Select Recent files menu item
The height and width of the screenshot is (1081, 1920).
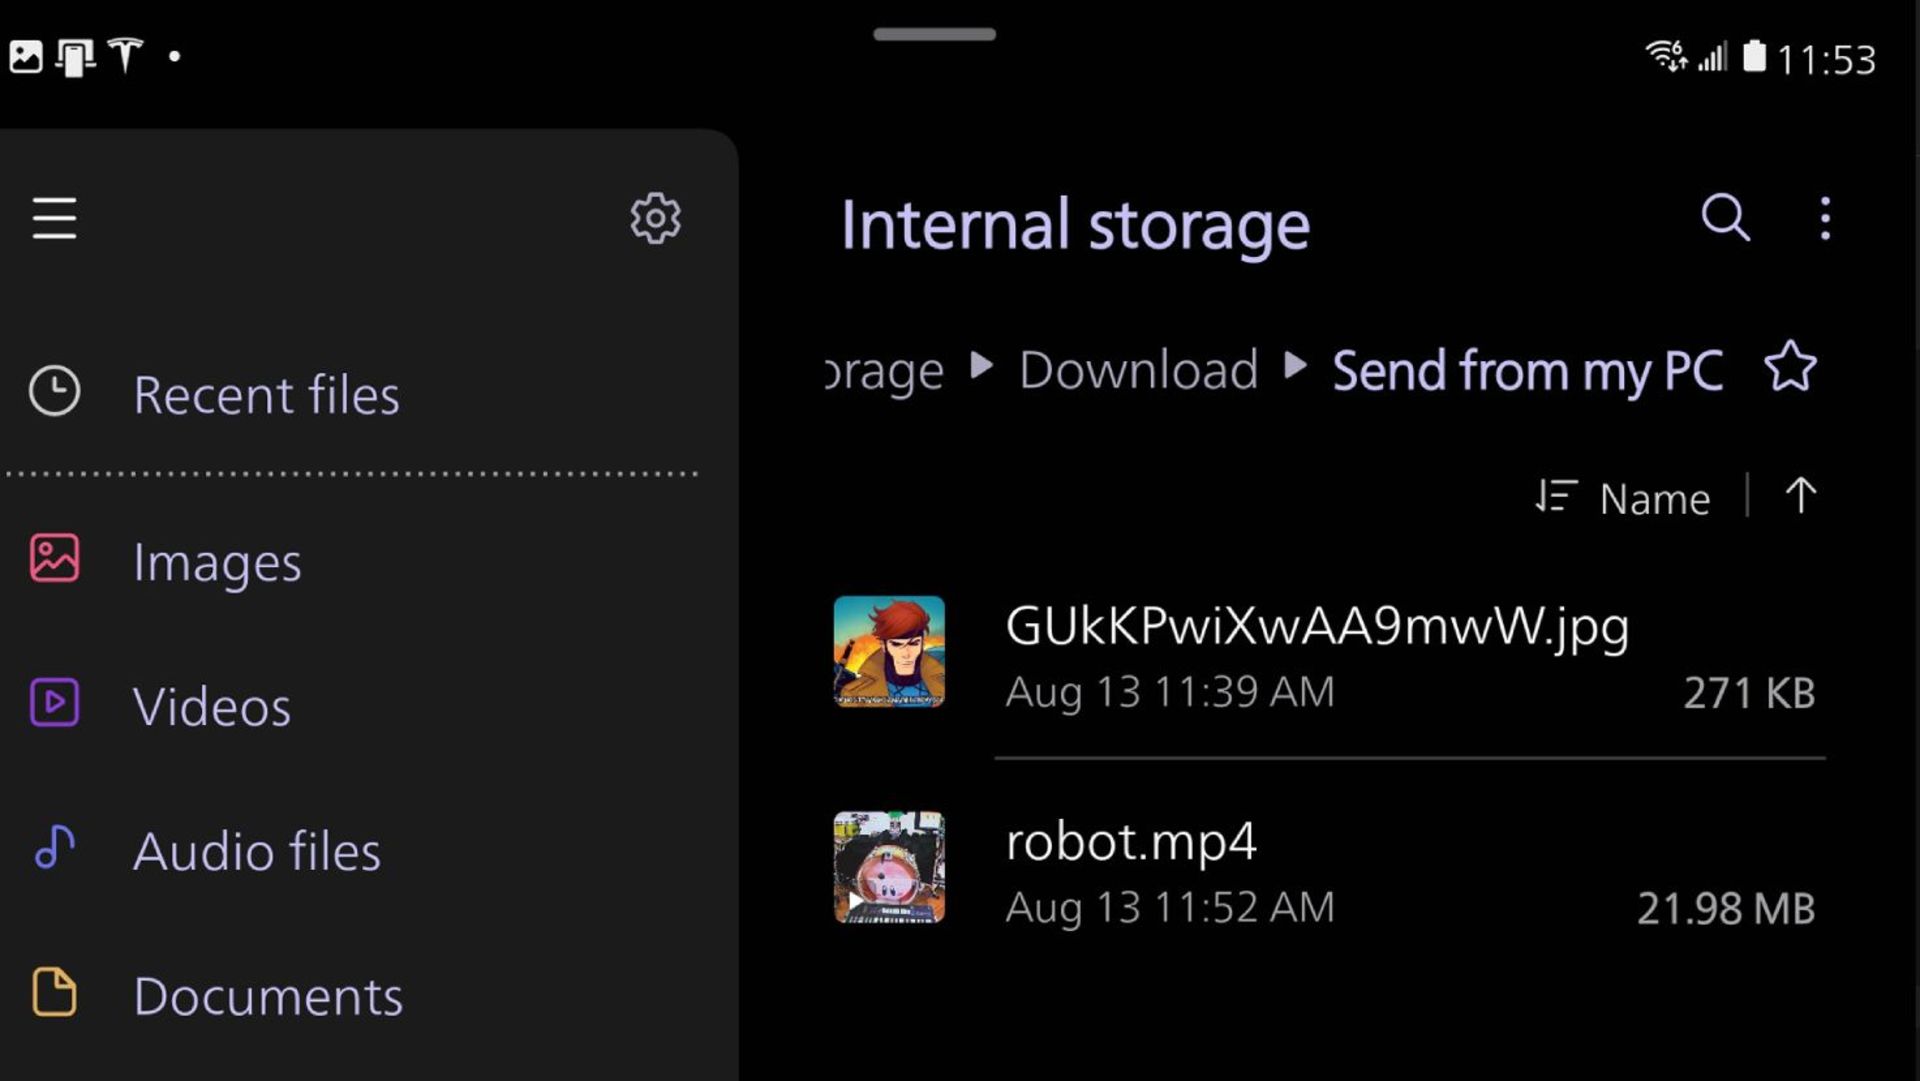point(266,395)
